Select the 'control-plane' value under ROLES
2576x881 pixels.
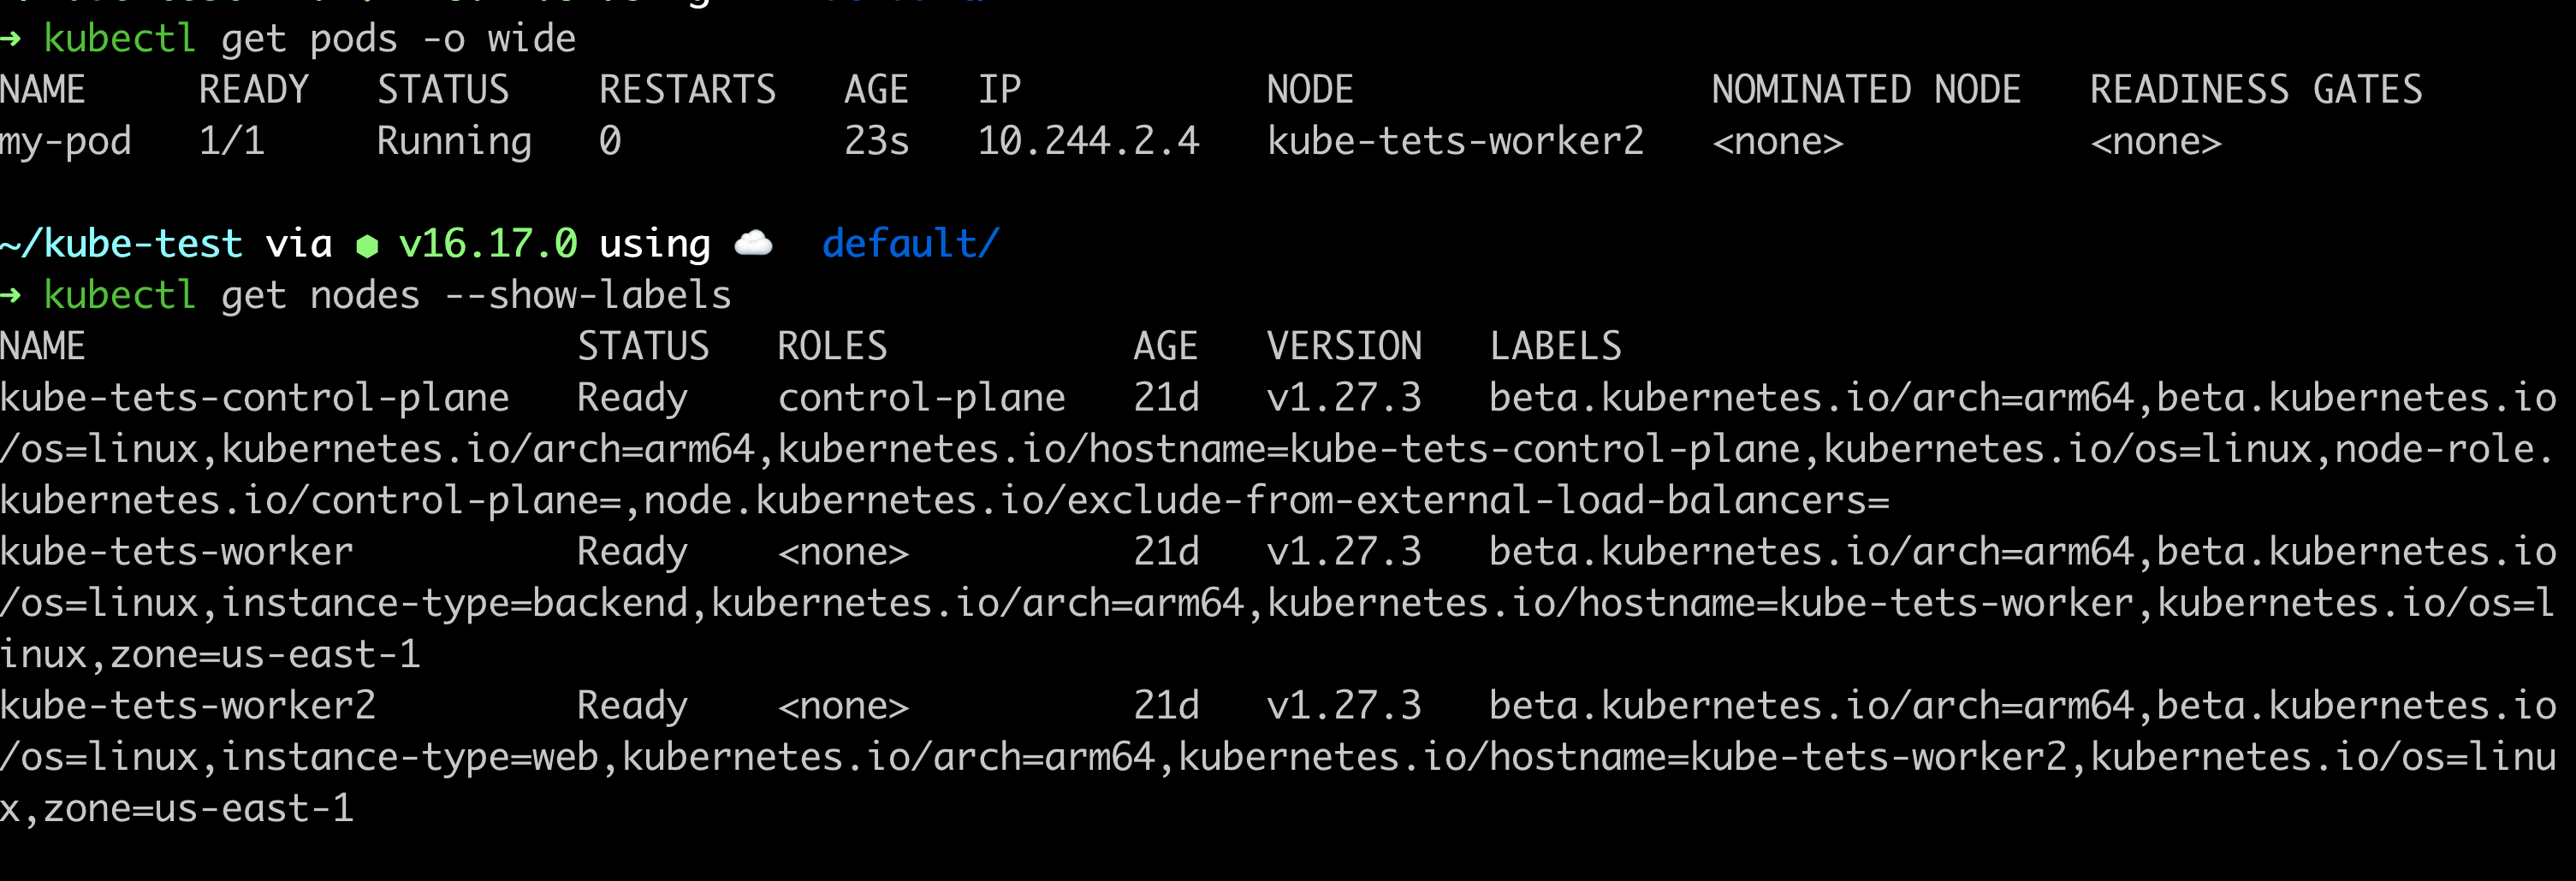[x=921, y=398]
